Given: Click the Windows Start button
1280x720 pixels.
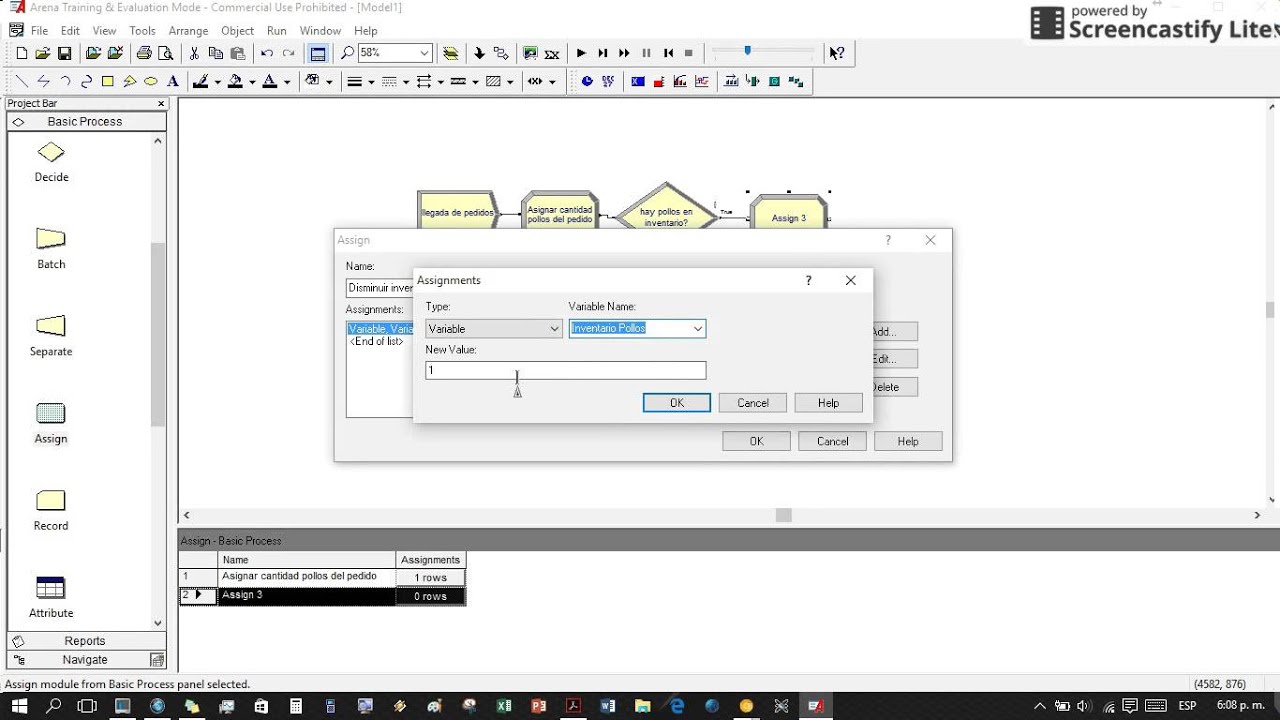Looking at the screenshot, I should click(18, 706).
